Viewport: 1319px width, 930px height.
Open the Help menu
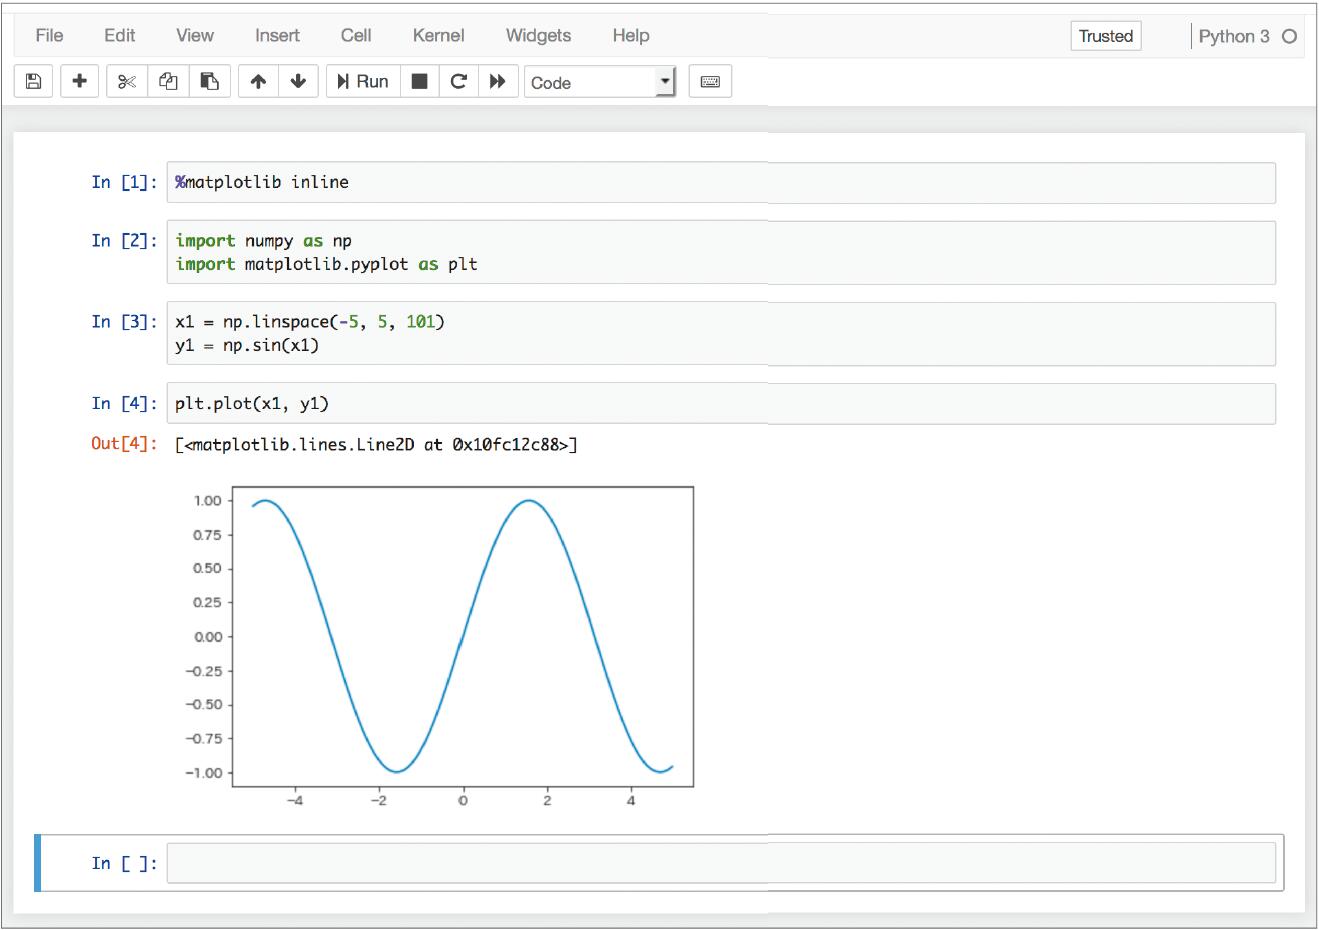click(x=631, y=36)
